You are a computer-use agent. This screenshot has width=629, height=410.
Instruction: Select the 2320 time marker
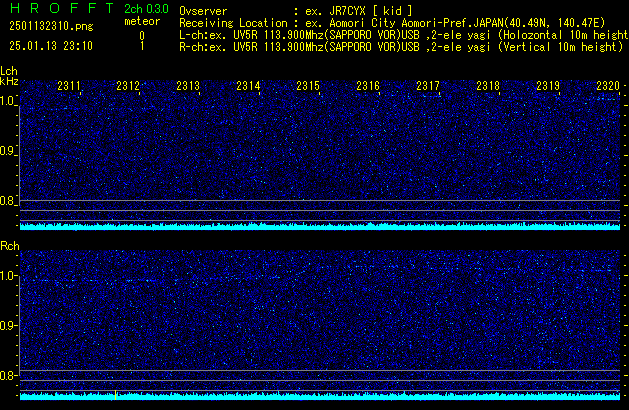pyautogui.click(x=608, y=86)
